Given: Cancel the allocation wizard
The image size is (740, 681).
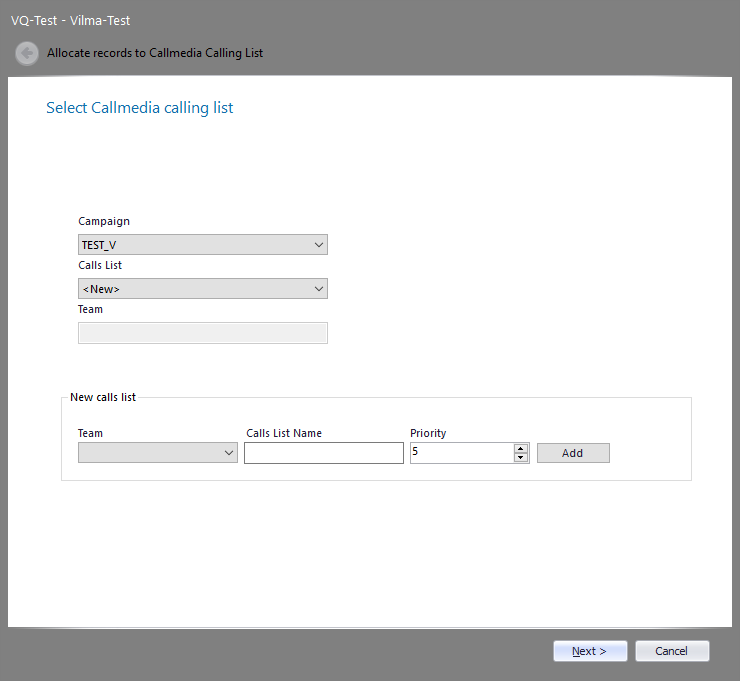Looking at the screenshot, I should point(672,651).
